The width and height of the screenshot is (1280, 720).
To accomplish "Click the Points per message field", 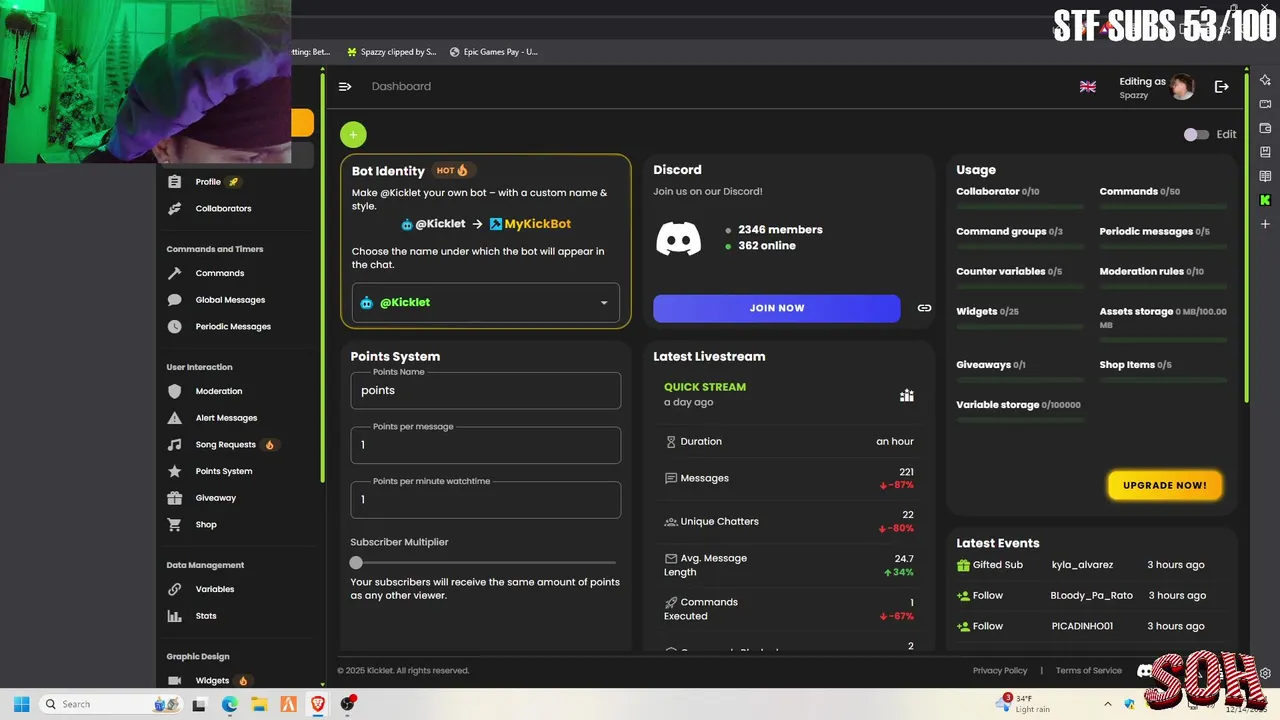I will 485,445.
